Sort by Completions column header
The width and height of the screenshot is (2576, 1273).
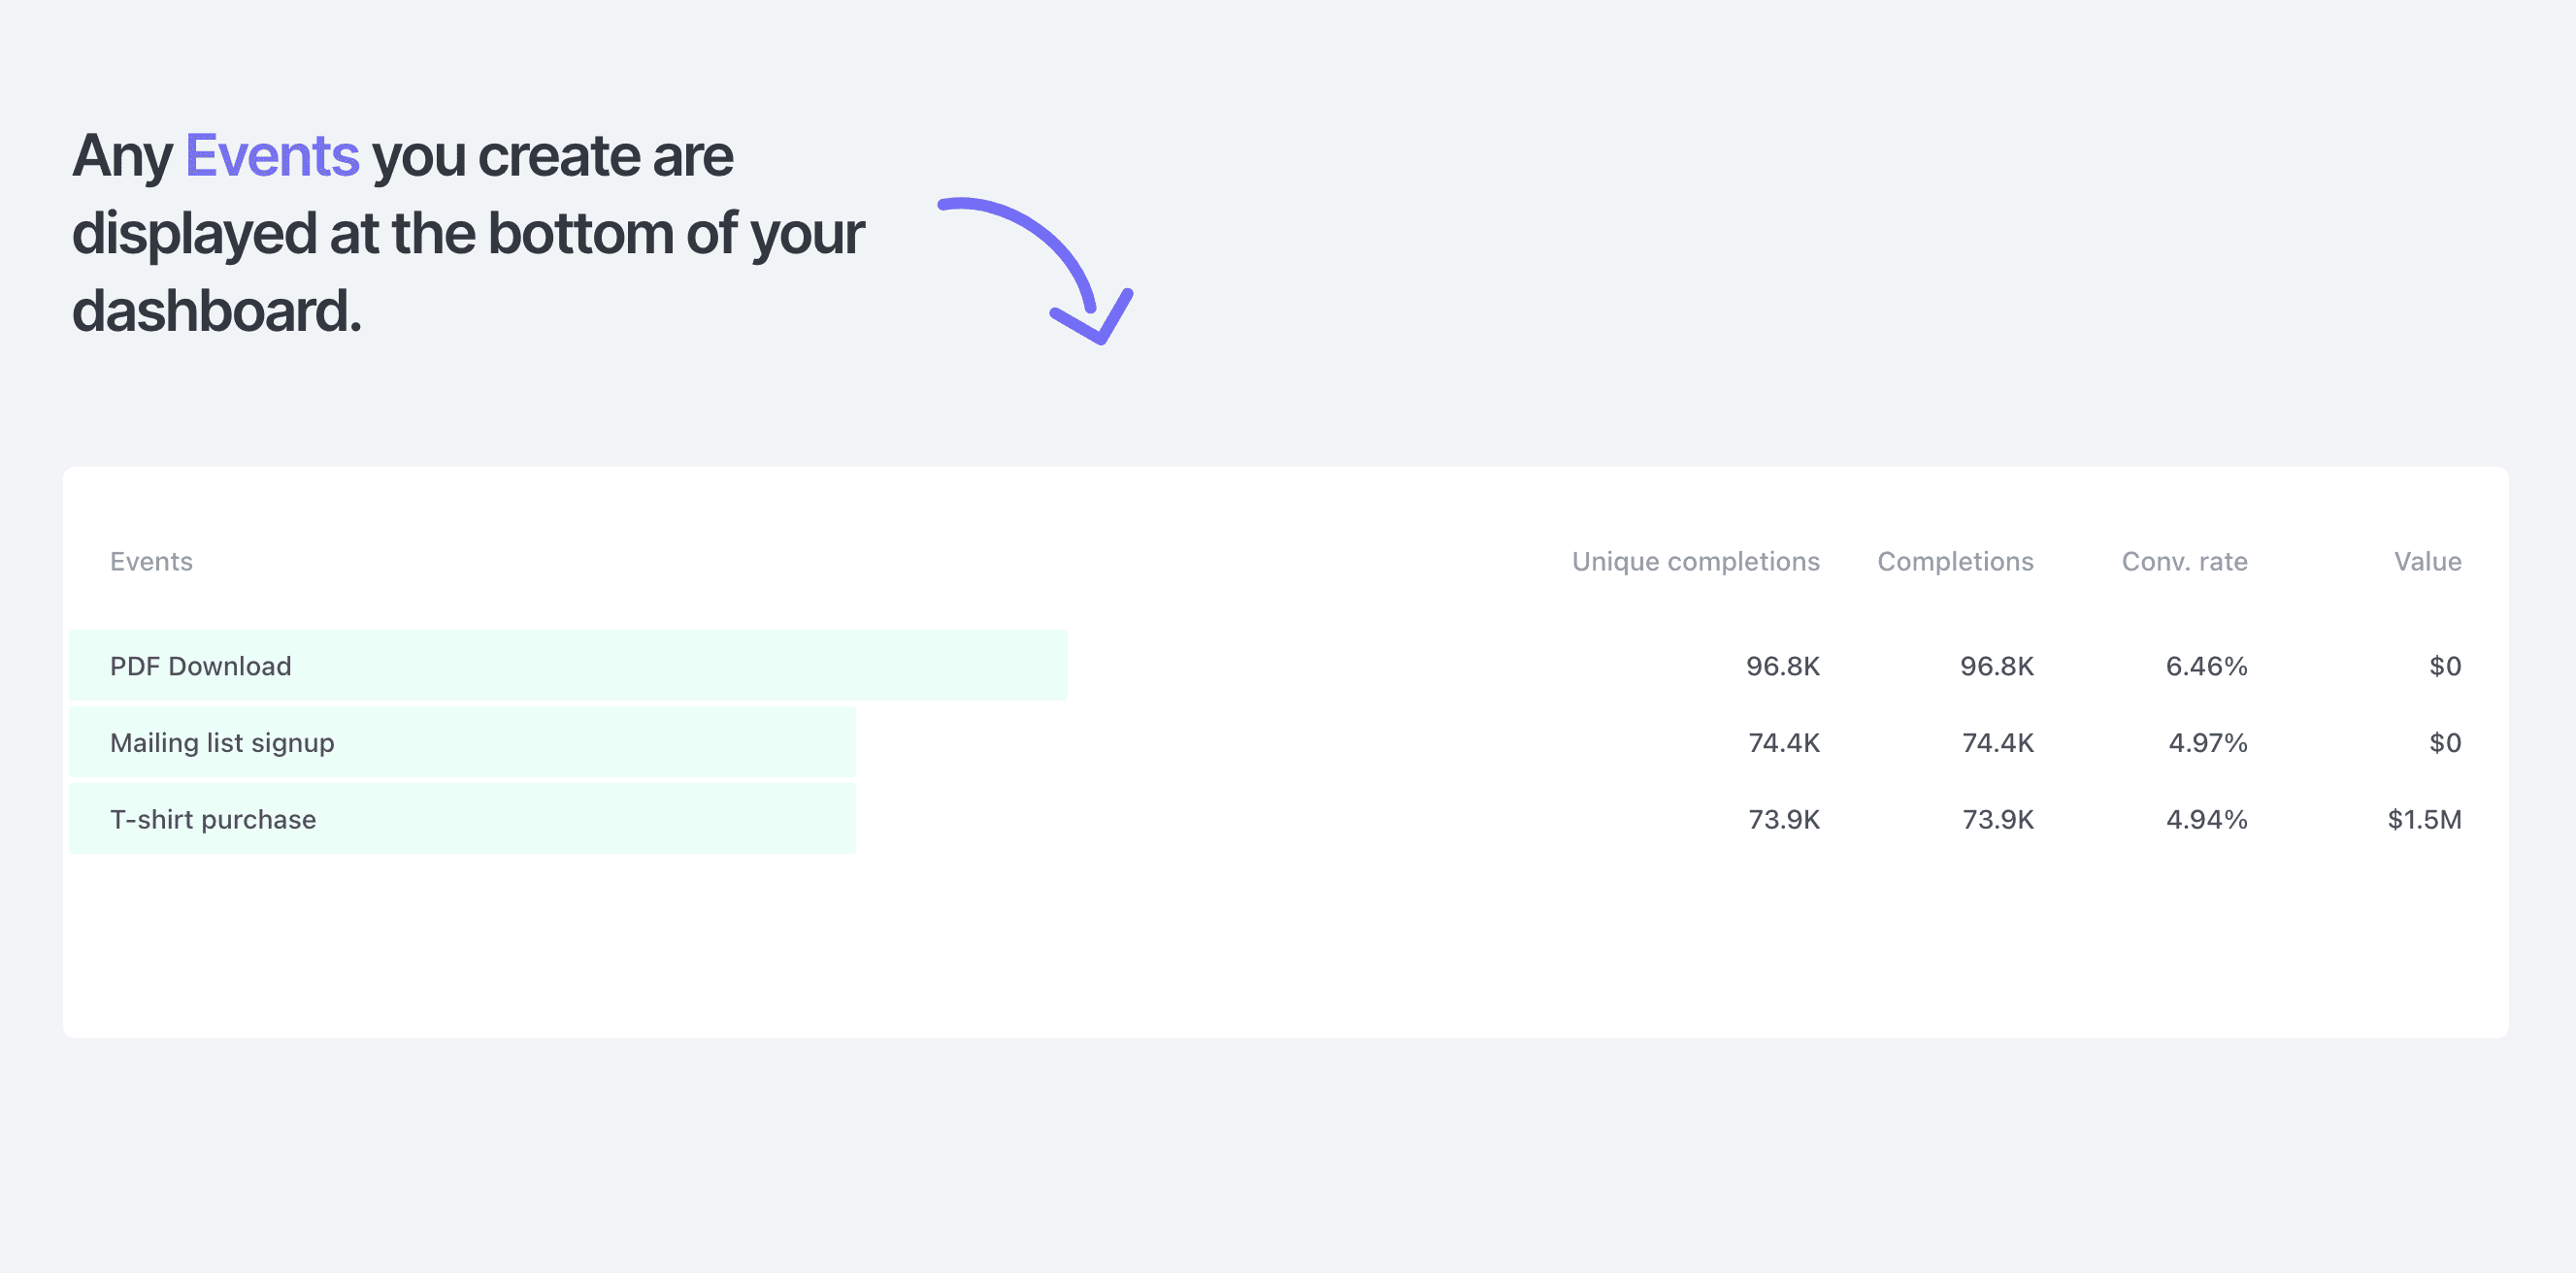[1955, 561]
